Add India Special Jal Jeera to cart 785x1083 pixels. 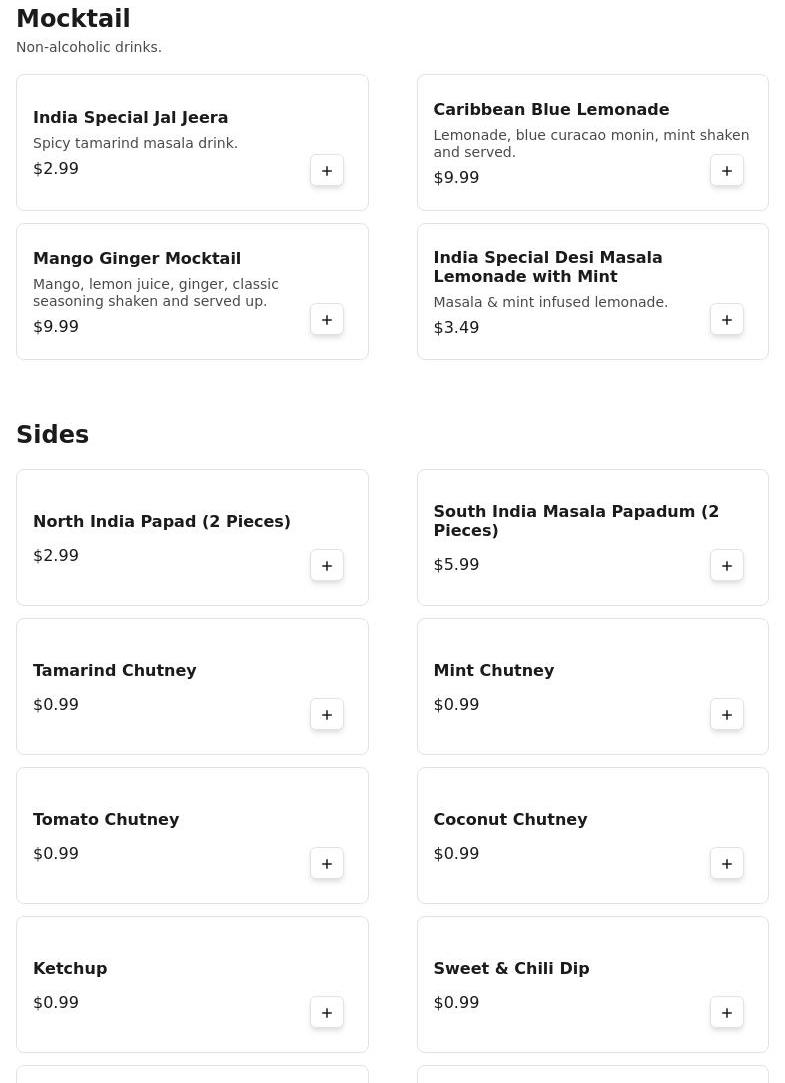[x=327, y=171]
